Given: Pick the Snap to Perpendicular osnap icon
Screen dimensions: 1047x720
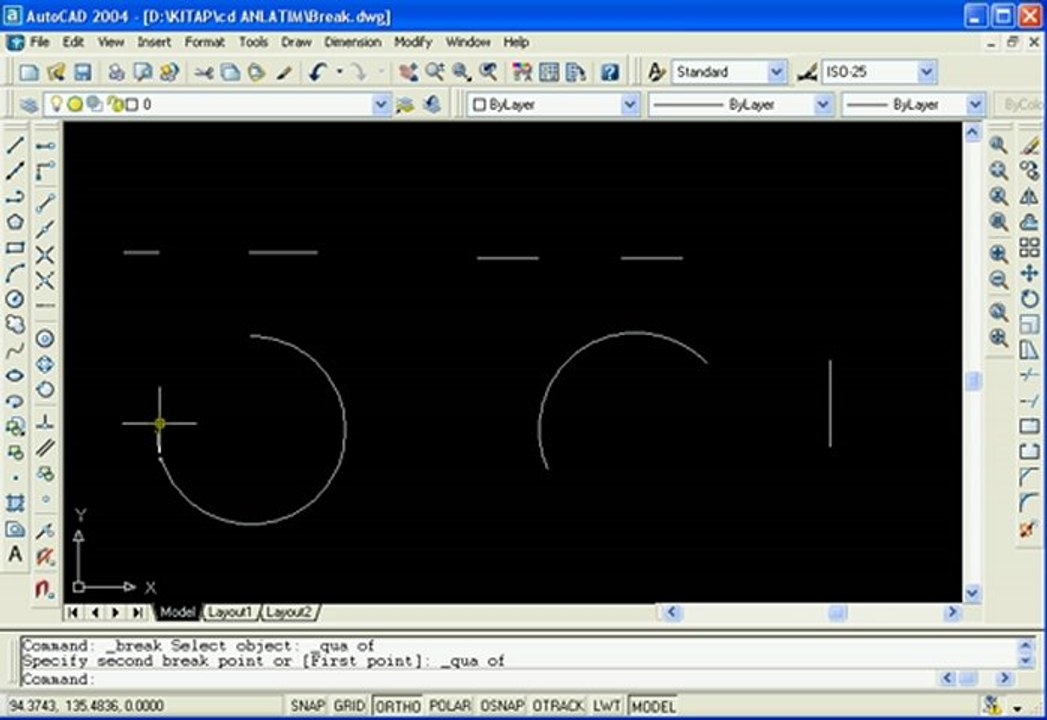Looking at the screenshot, I should [45, 422].
